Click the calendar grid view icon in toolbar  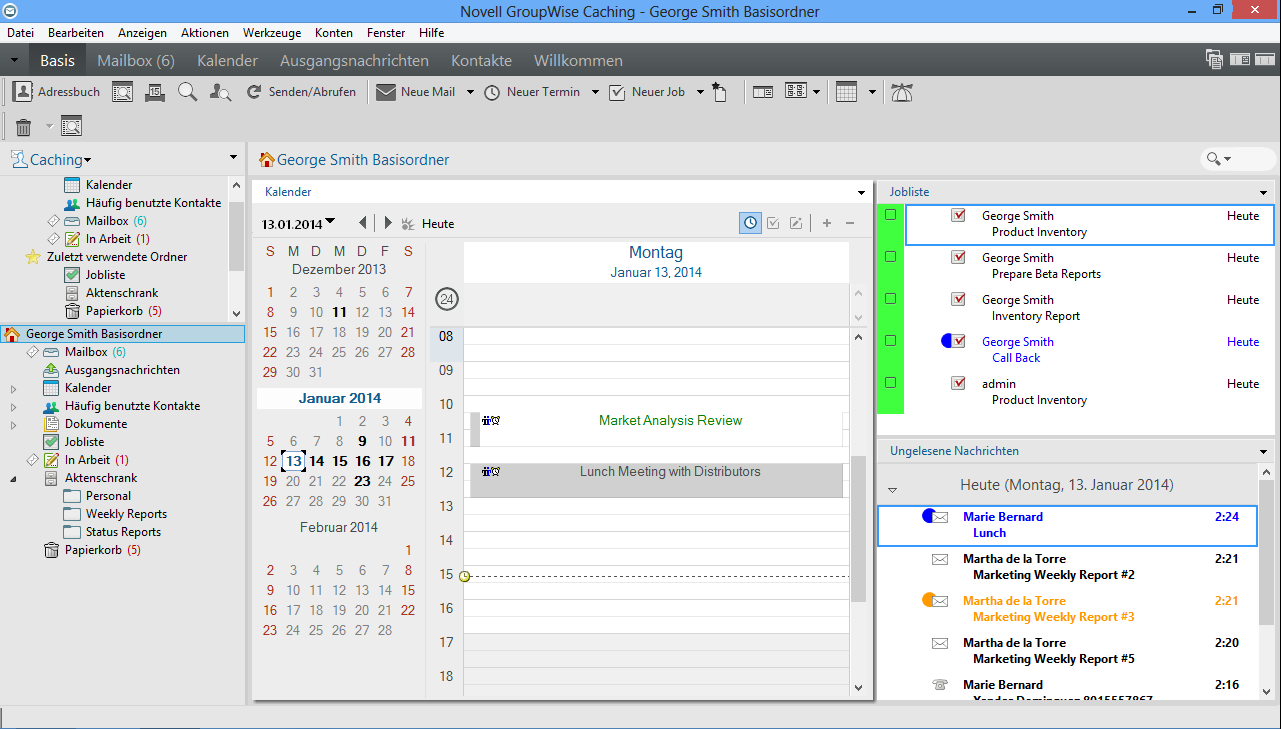point(846,92)
